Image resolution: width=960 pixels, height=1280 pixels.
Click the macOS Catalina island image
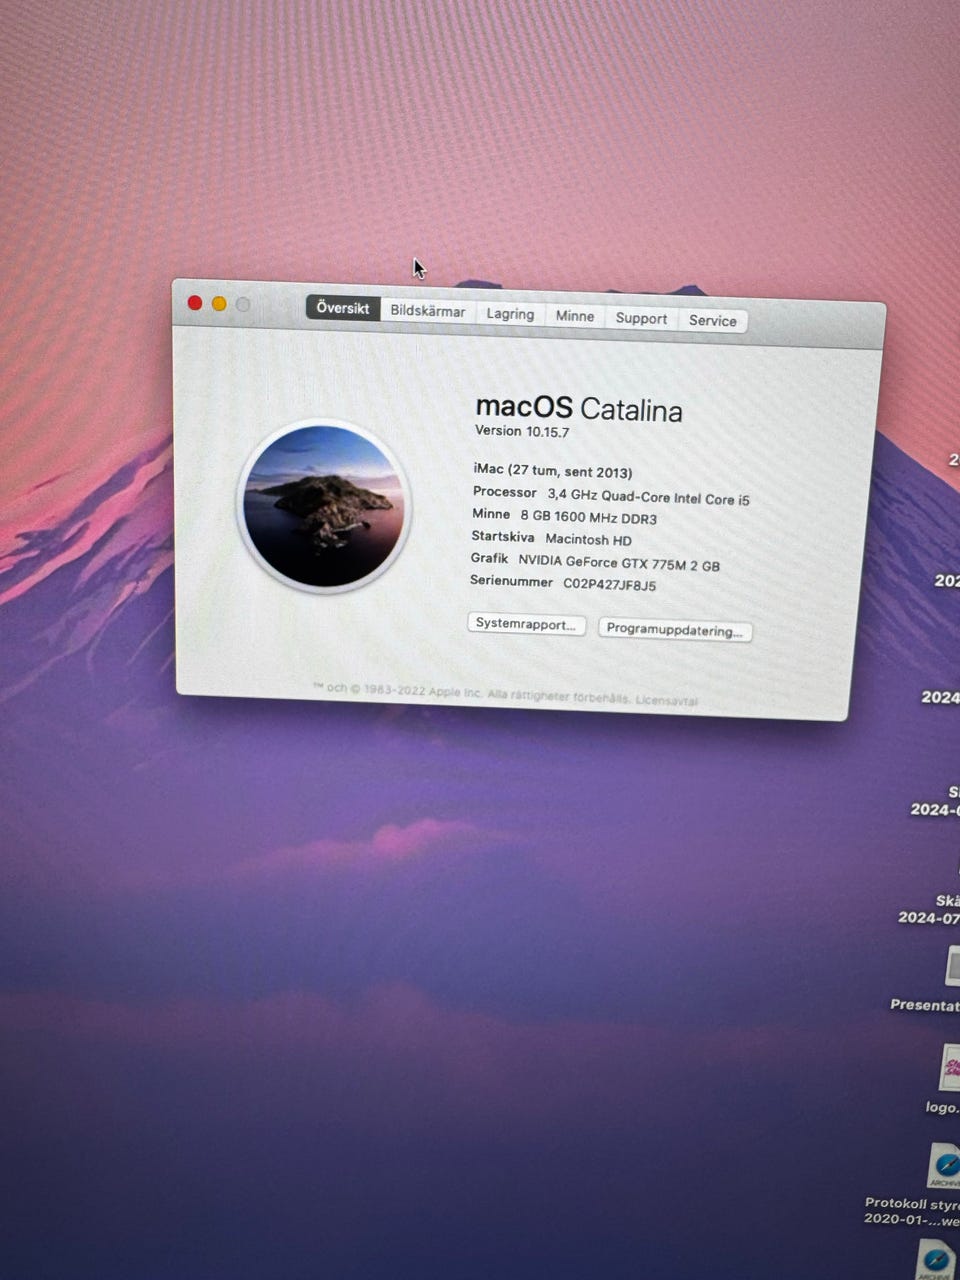pyautogui.click(x=324, y=505)
